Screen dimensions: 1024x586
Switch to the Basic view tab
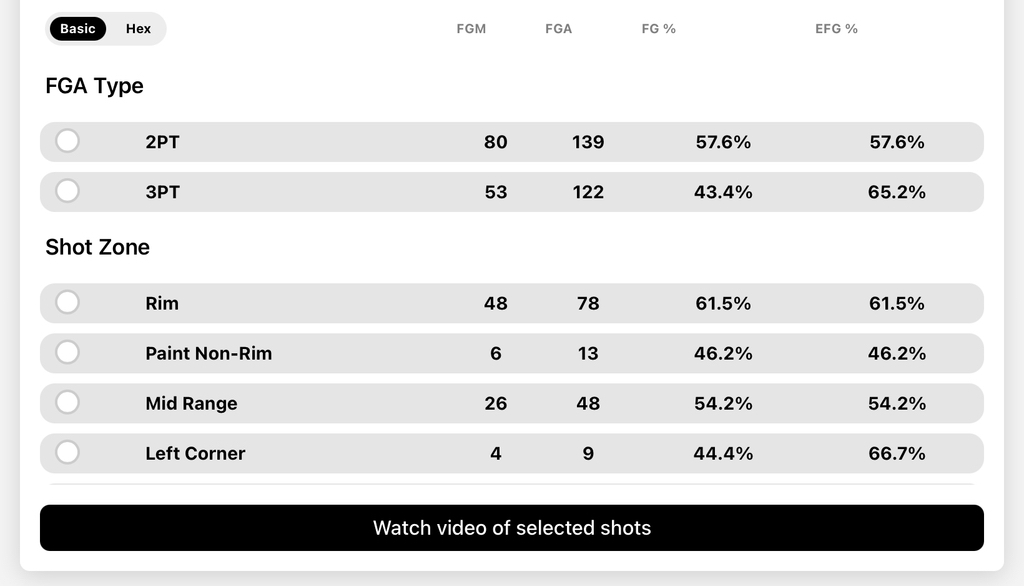click(x=78, y=29)
